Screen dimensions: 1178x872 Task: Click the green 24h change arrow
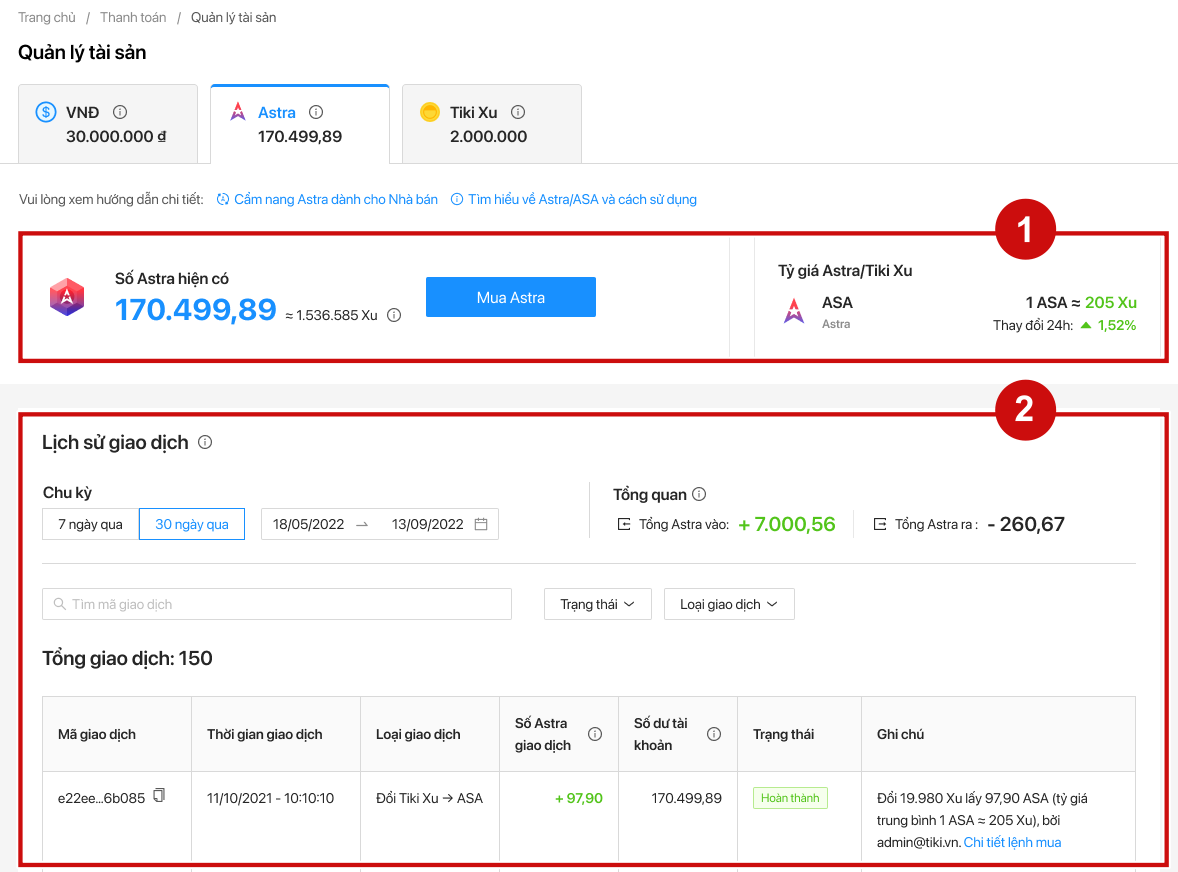[x=1086, y=325]
